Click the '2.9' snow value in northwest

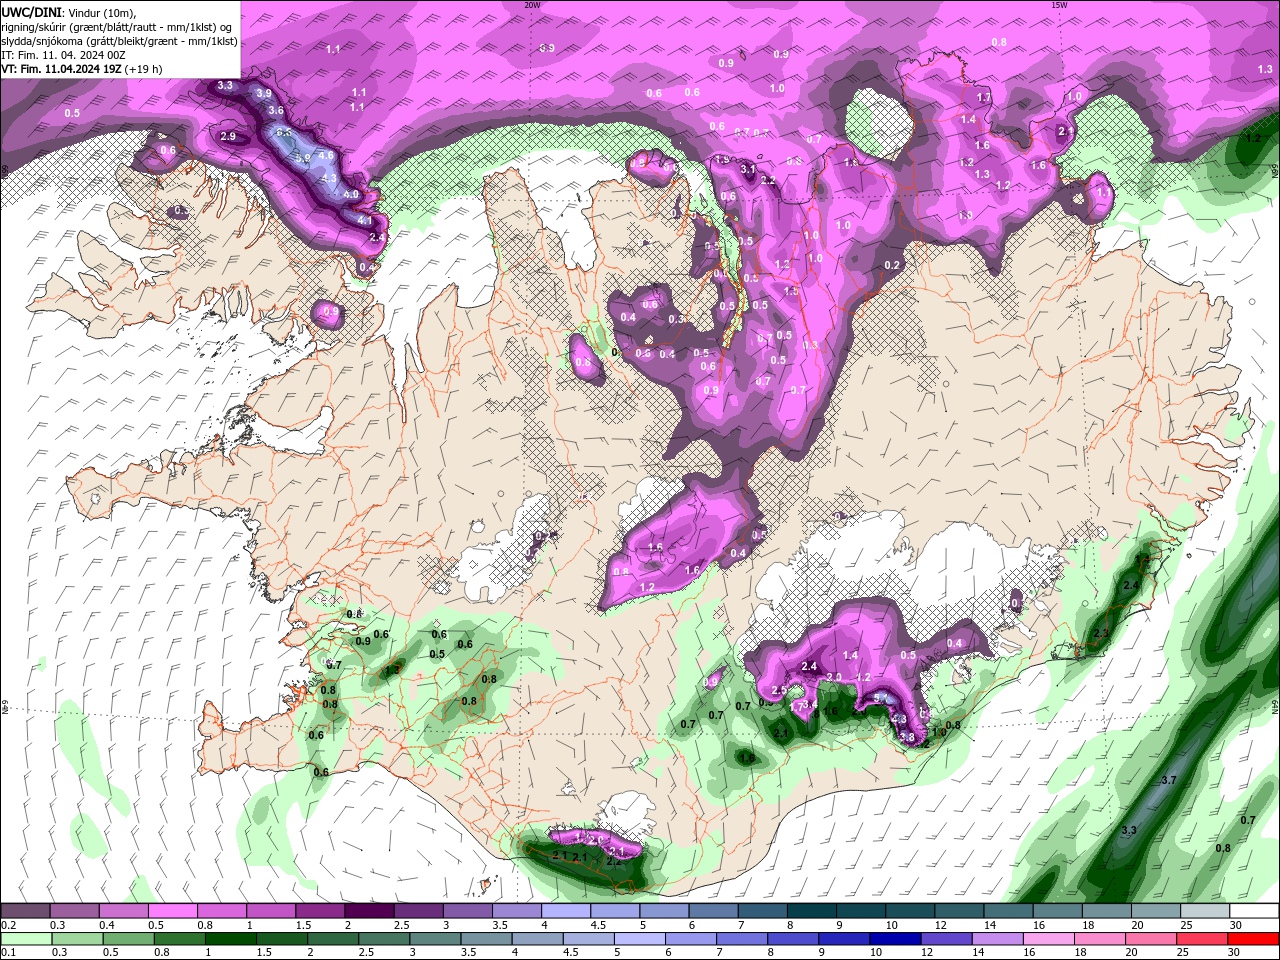[228, 136]
